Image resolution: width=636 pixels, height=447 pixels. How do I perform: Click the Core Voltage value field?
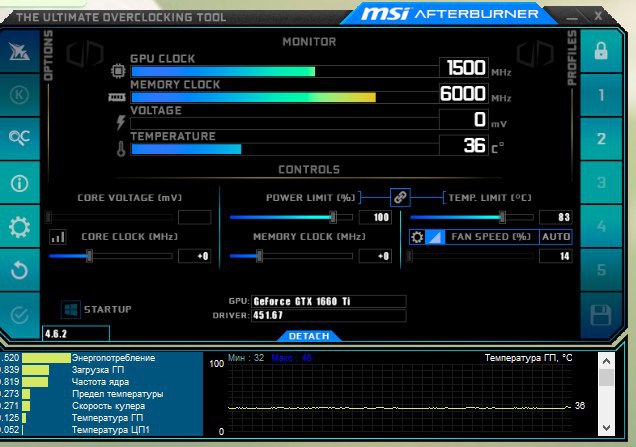195,217
